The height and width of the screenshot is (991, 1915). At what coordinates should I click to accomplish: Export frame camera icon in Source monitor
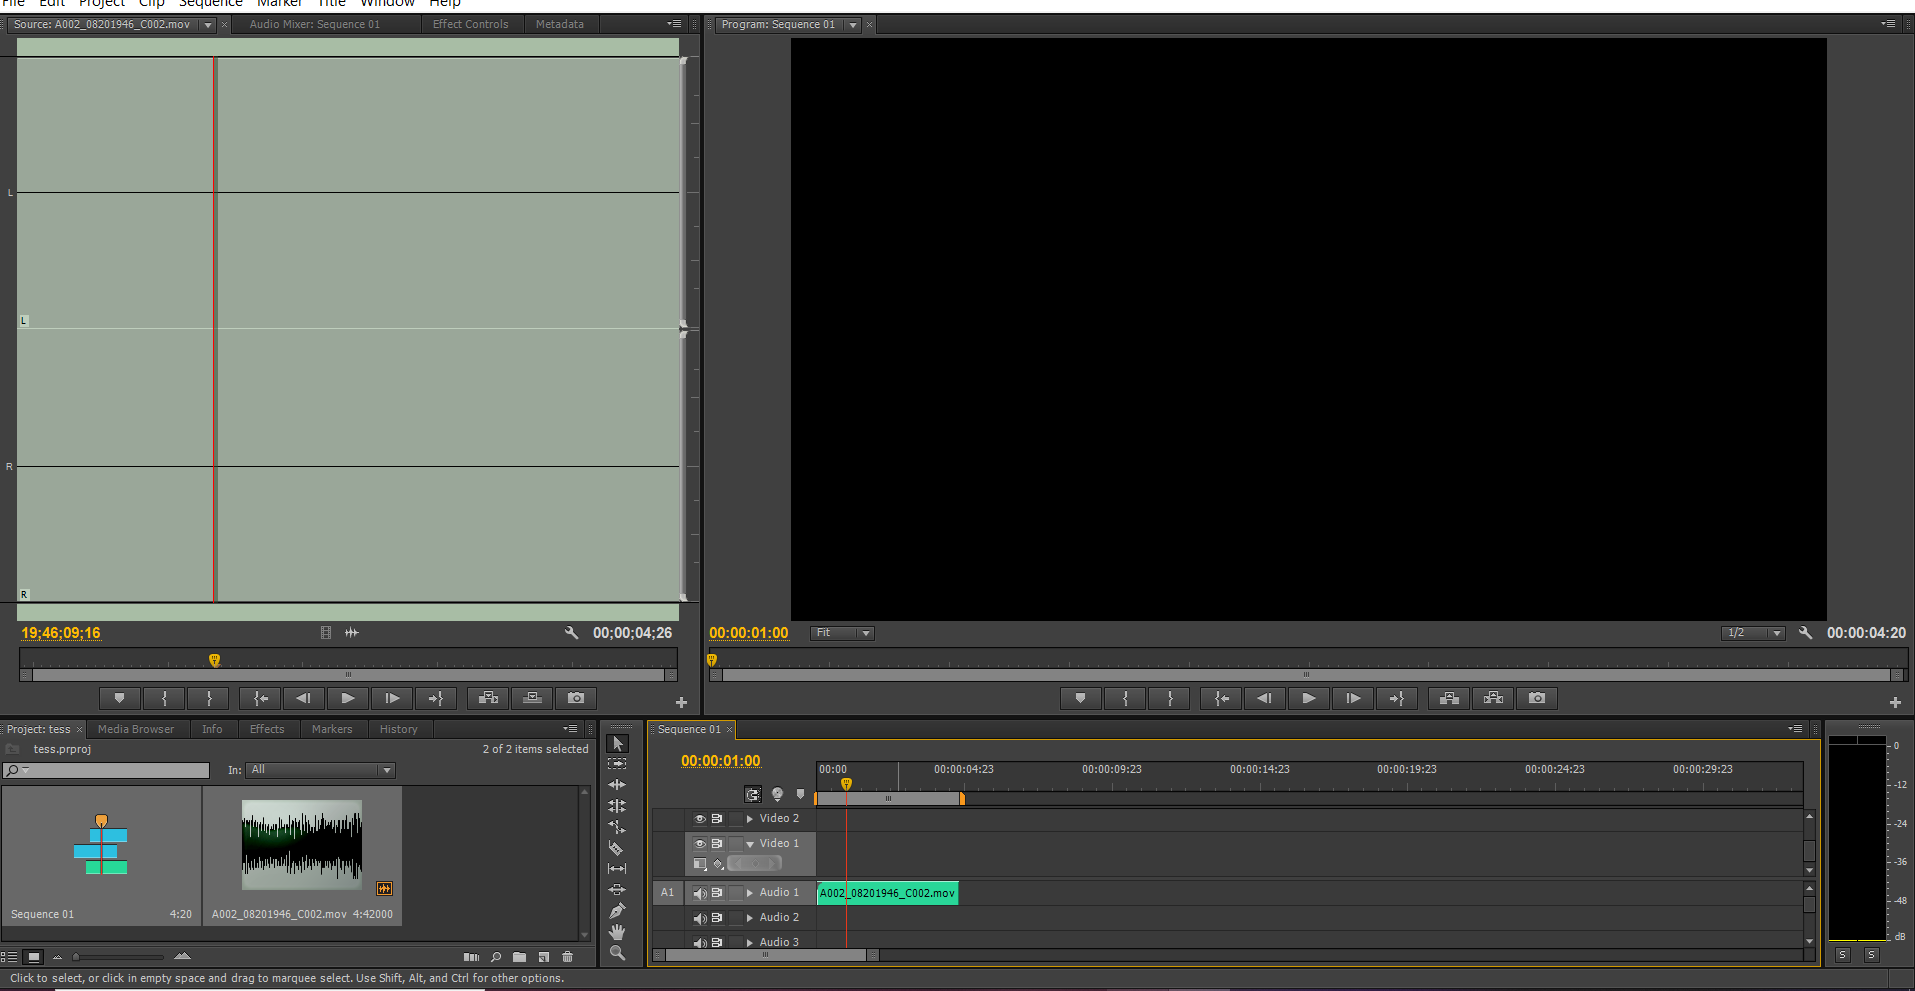576,698
